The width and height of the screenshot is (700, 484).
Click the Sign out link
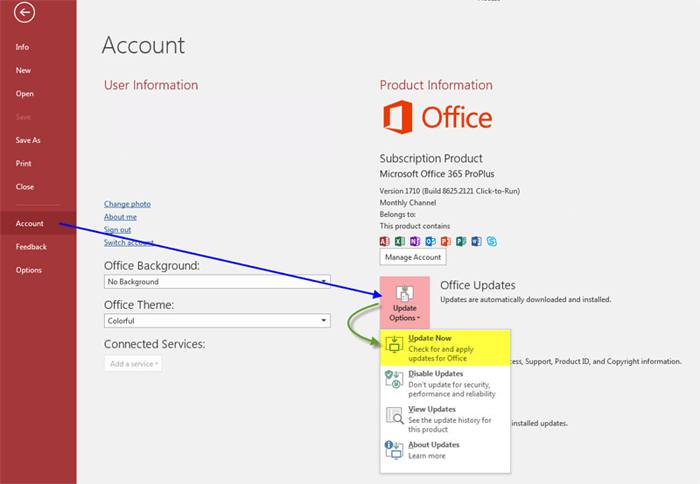tap(117, 230)
